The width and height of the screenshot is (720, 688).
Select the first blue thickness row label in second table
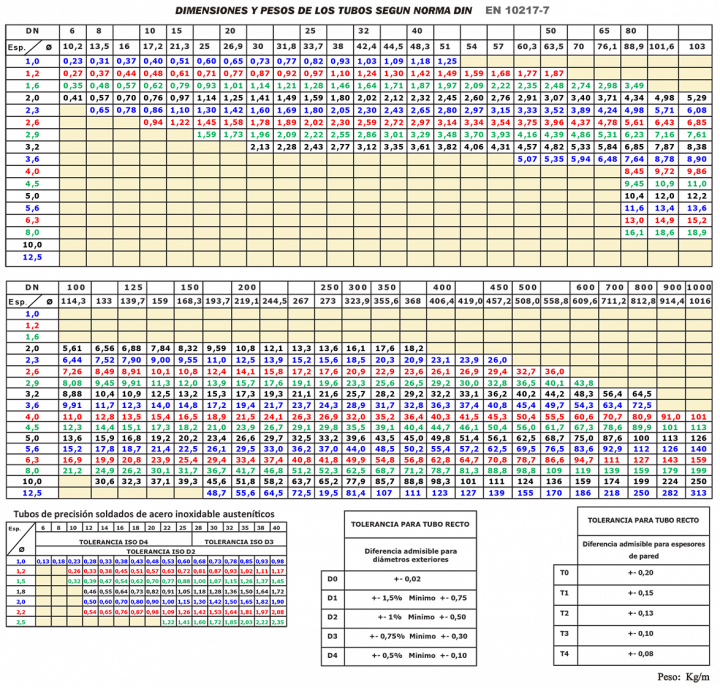[32, 314]
